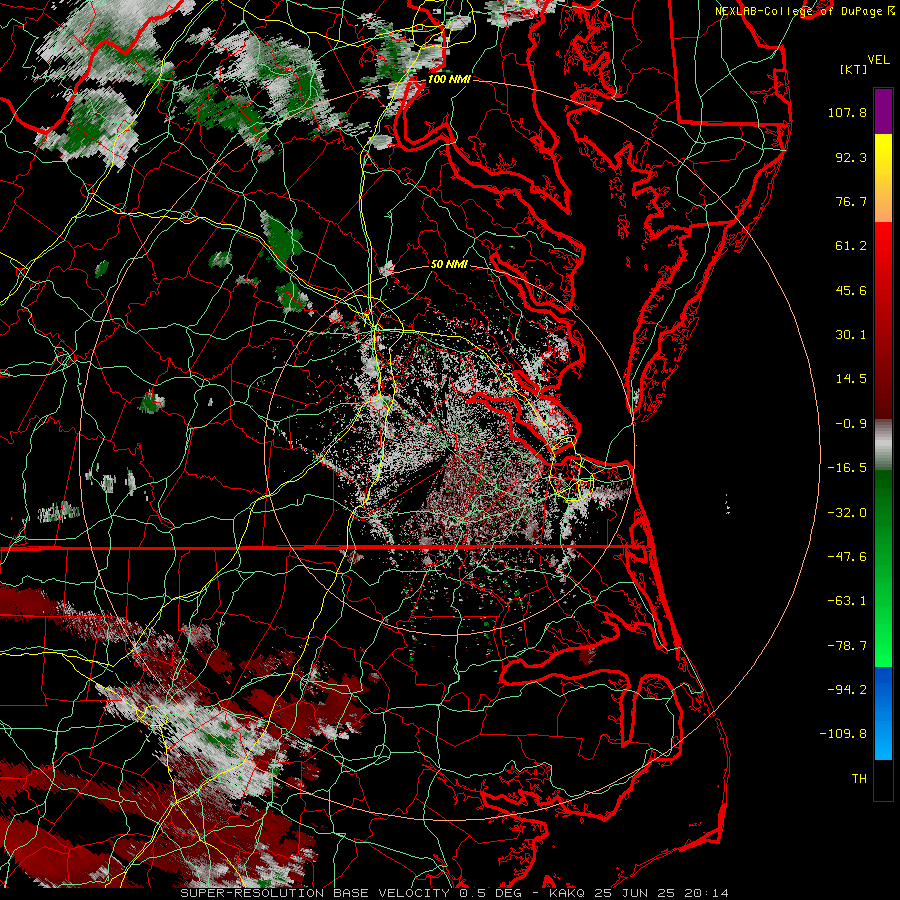900x900 pixels.
Task: Click the [KT] units label
Action: pyautogui.click(x=853, y=69)
